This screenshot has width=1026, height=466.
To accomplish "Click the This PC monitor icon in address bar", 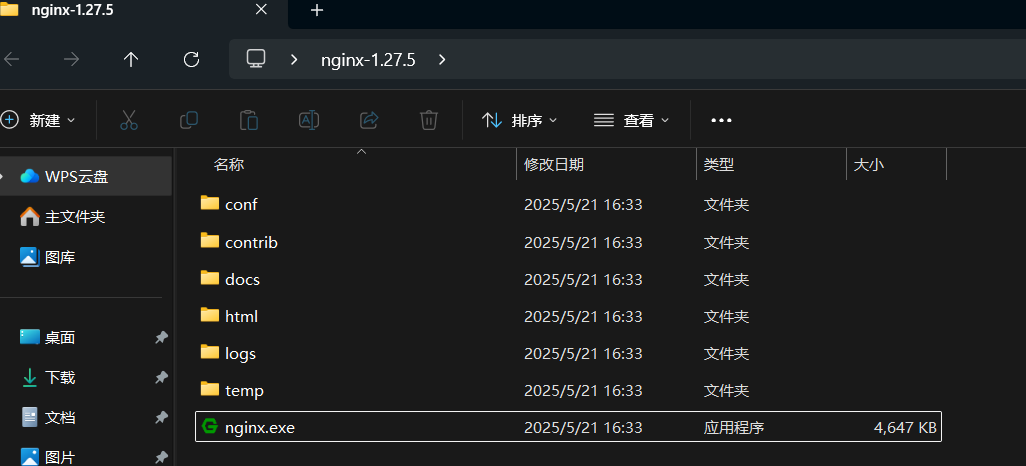I will tap(255, 59).
